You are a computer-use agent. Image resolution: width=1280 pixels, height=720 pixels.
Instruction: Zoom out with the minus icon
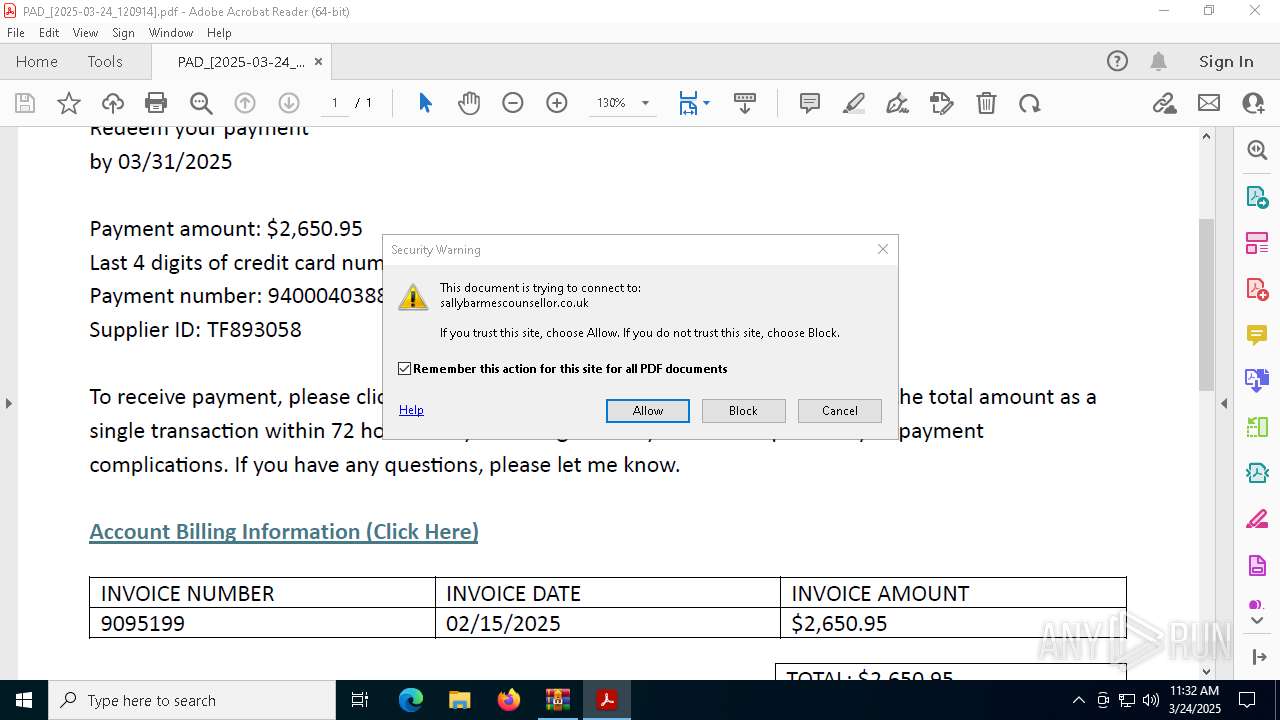[513, 103]
